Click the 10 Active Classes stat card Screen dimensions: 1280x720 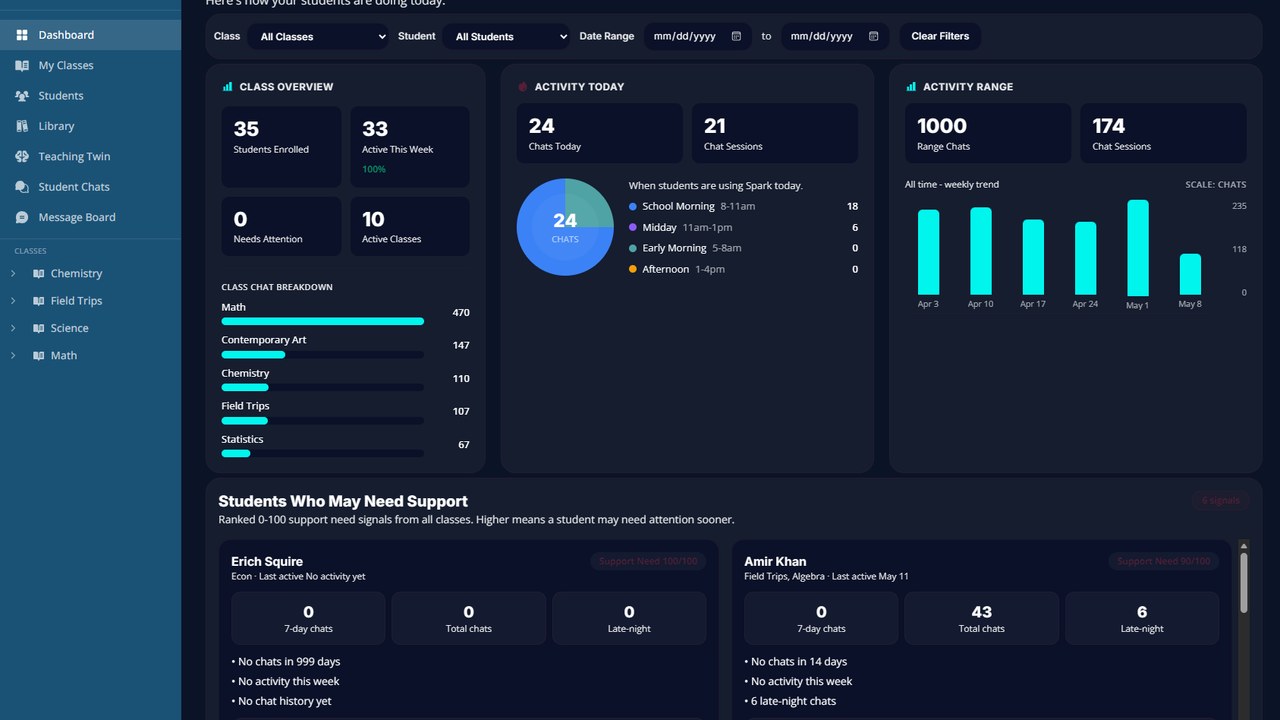pos(410,226)
